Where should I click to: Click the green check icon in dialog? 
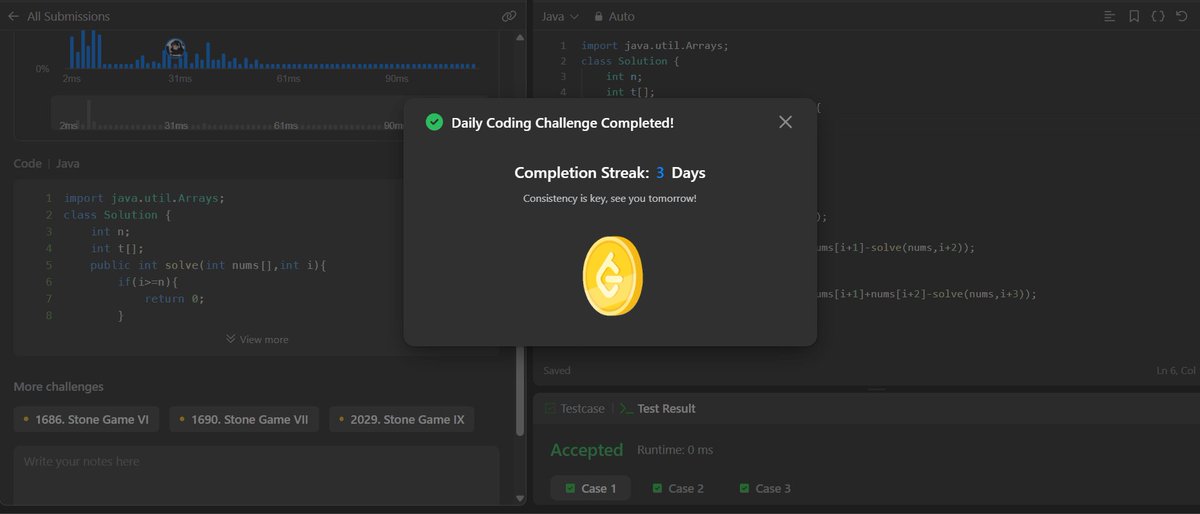coord(434,122)
